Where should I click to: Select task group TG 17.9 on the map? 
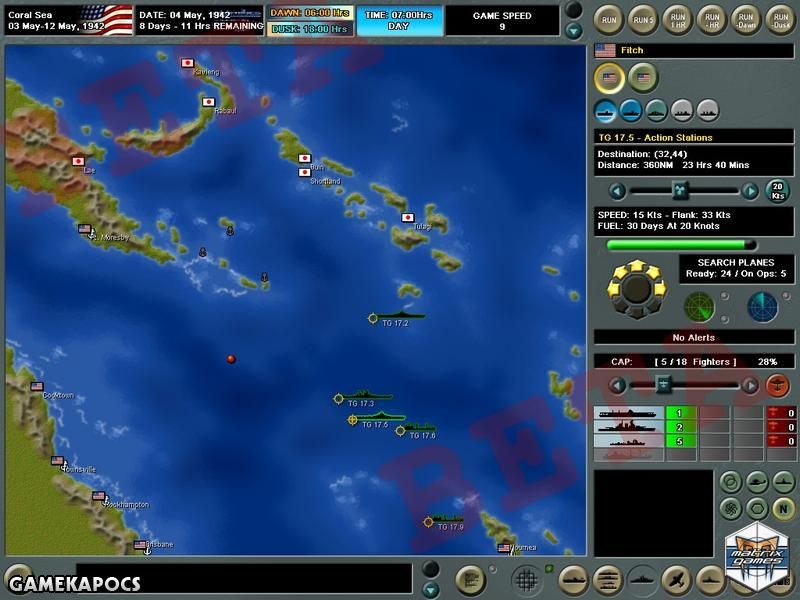coord(444,522)
